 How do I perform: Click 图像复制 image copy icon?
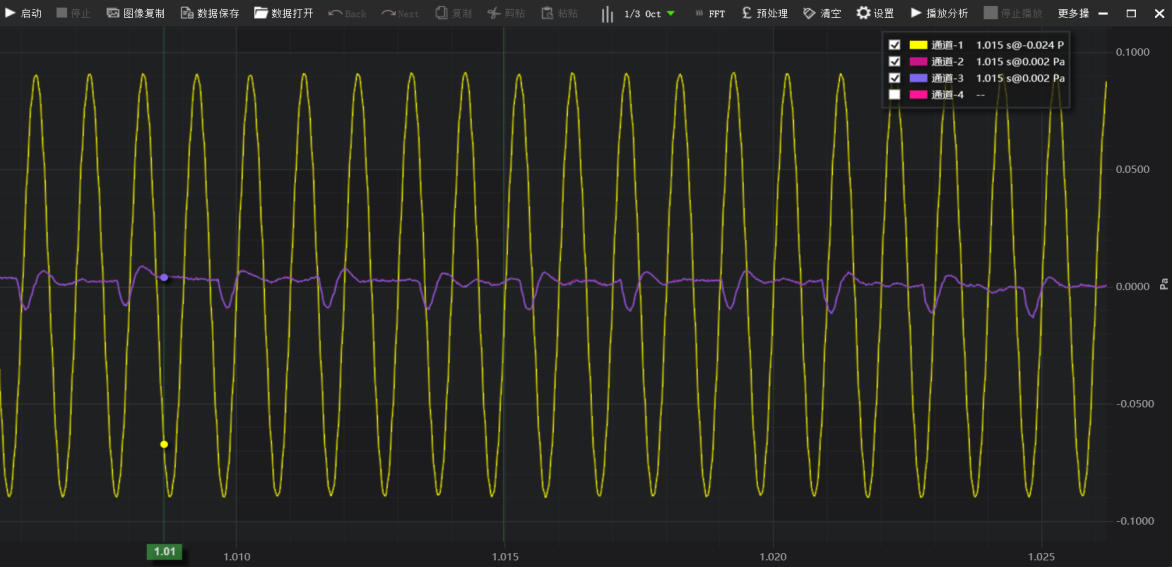113,14
